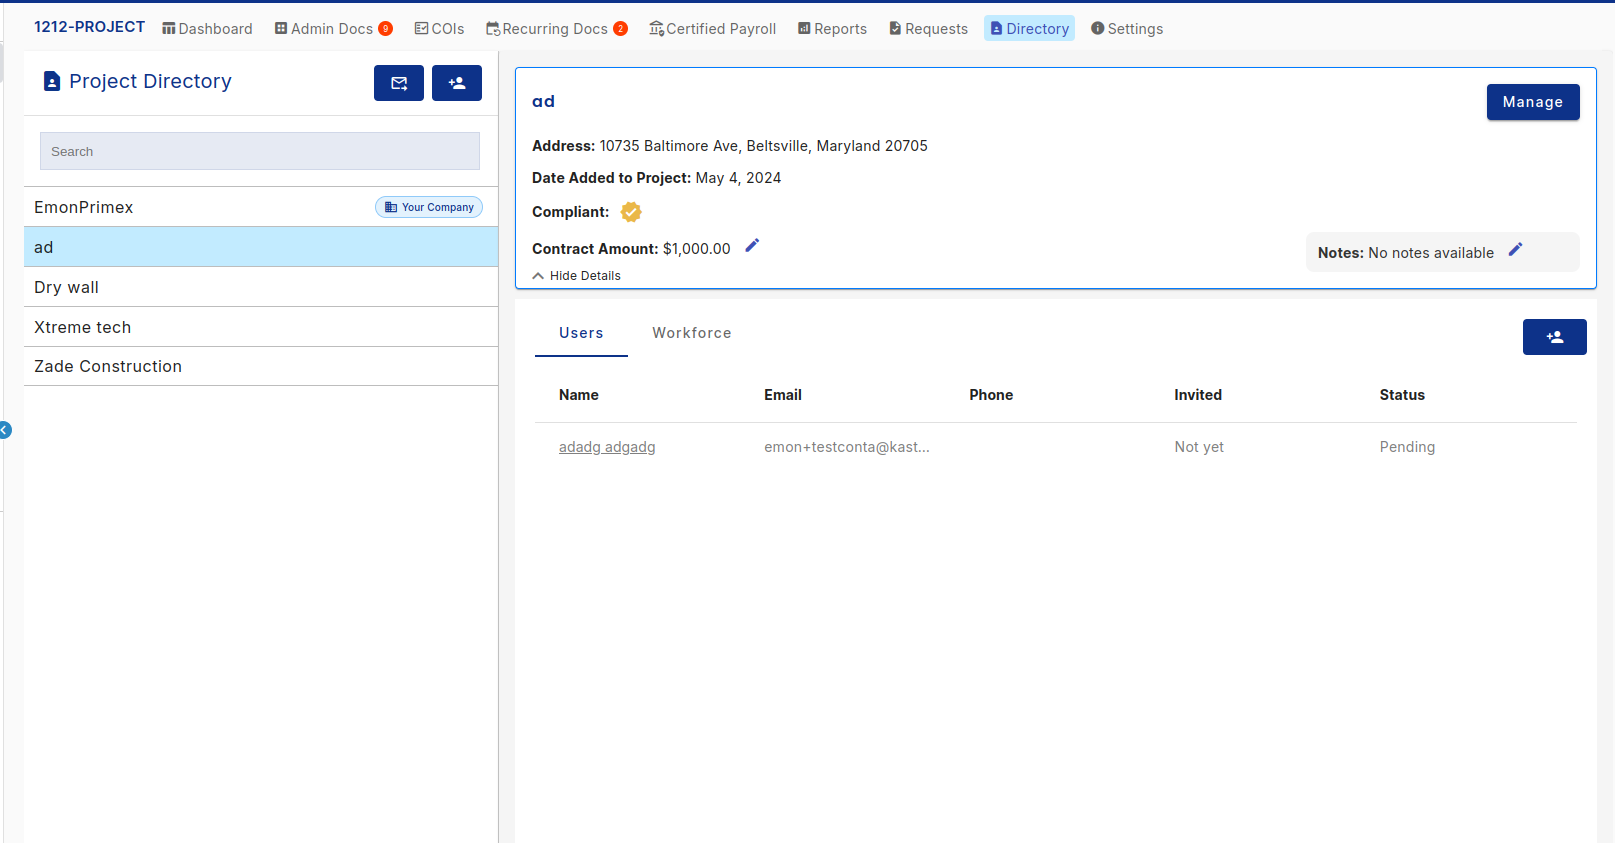The height and width of the screenshot is (843, 1615).
Task: Click the blue sidebar collapse arrow
Action: [5, 430]
